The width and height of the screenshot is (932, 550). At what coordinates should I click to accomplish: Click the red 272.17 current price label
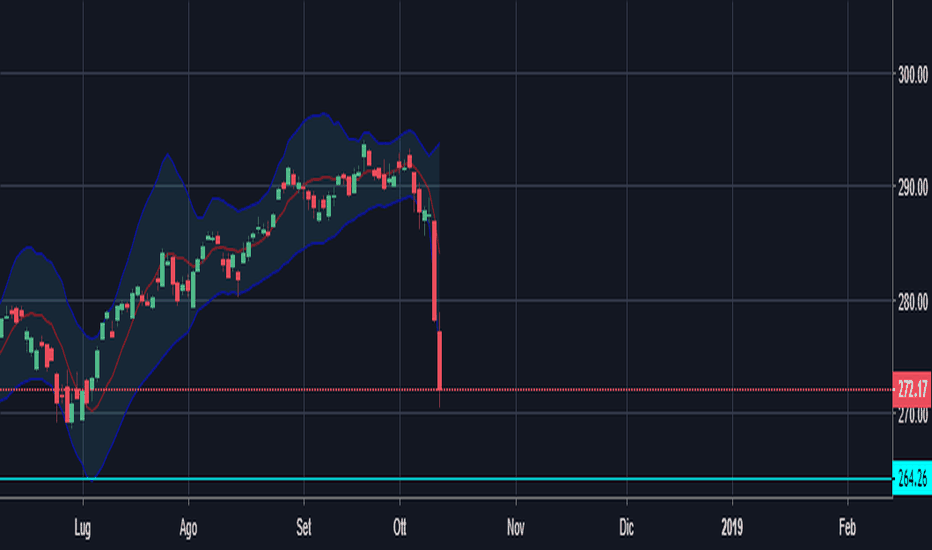pos(912,389)
